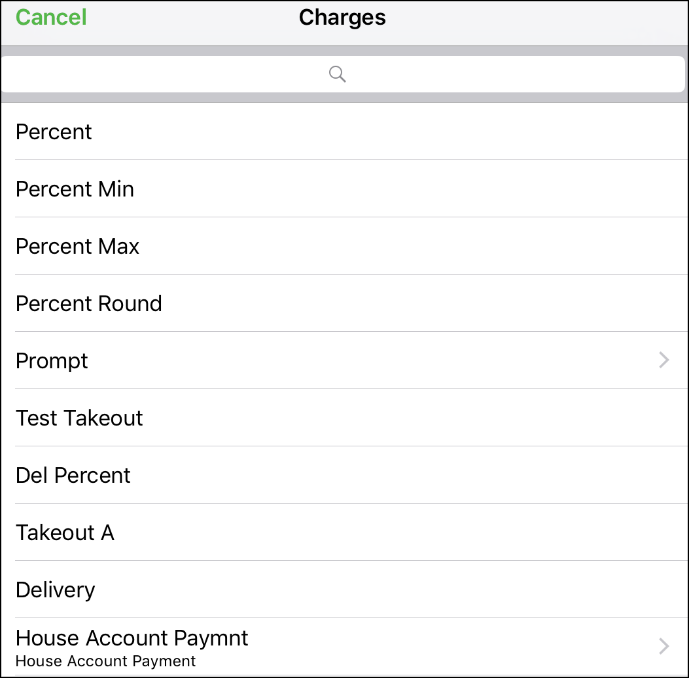Viewport: 689px width, 678px height.
Task: Apply the Delivery charge
Action: click(344, 589)
